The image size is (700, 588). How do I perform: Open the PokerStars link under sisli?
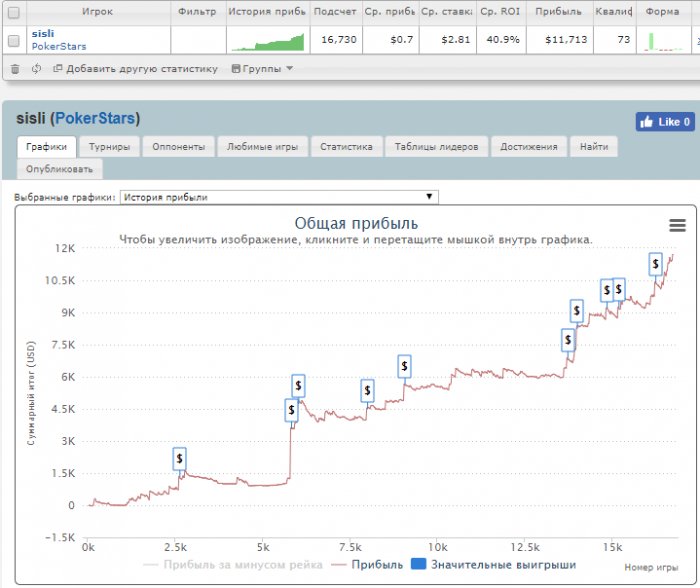(58, 46)
